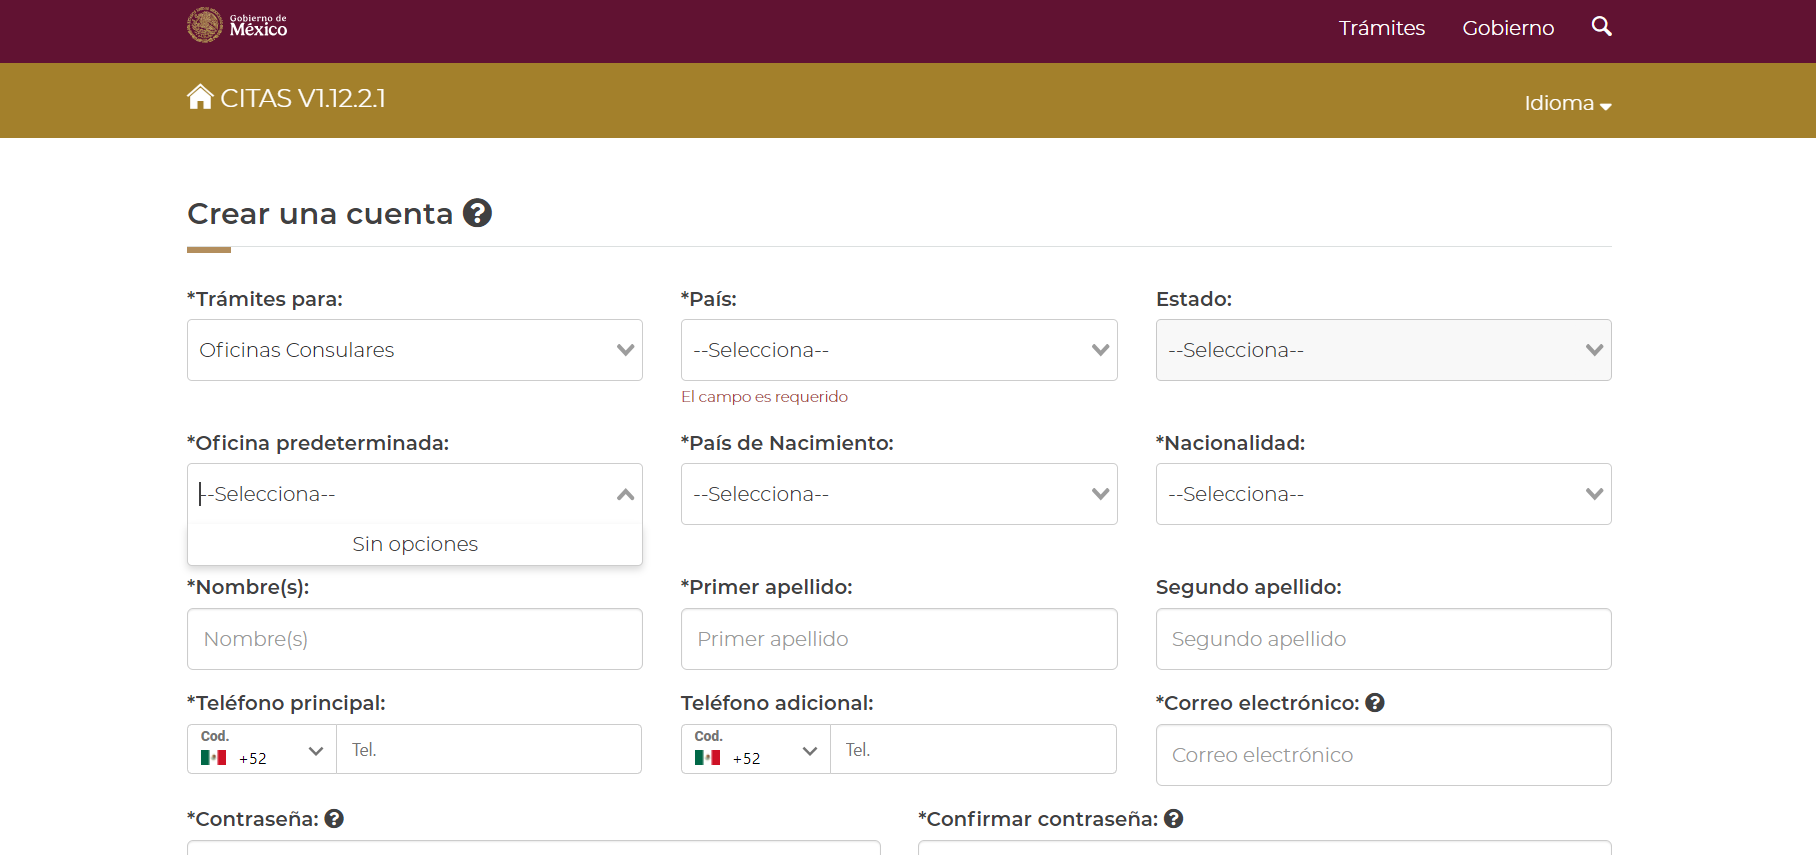Collapse the Oficina predeterminada dropdown
Image resolution: width=1816 pixels, height=855 pixels.
(625, 494)
